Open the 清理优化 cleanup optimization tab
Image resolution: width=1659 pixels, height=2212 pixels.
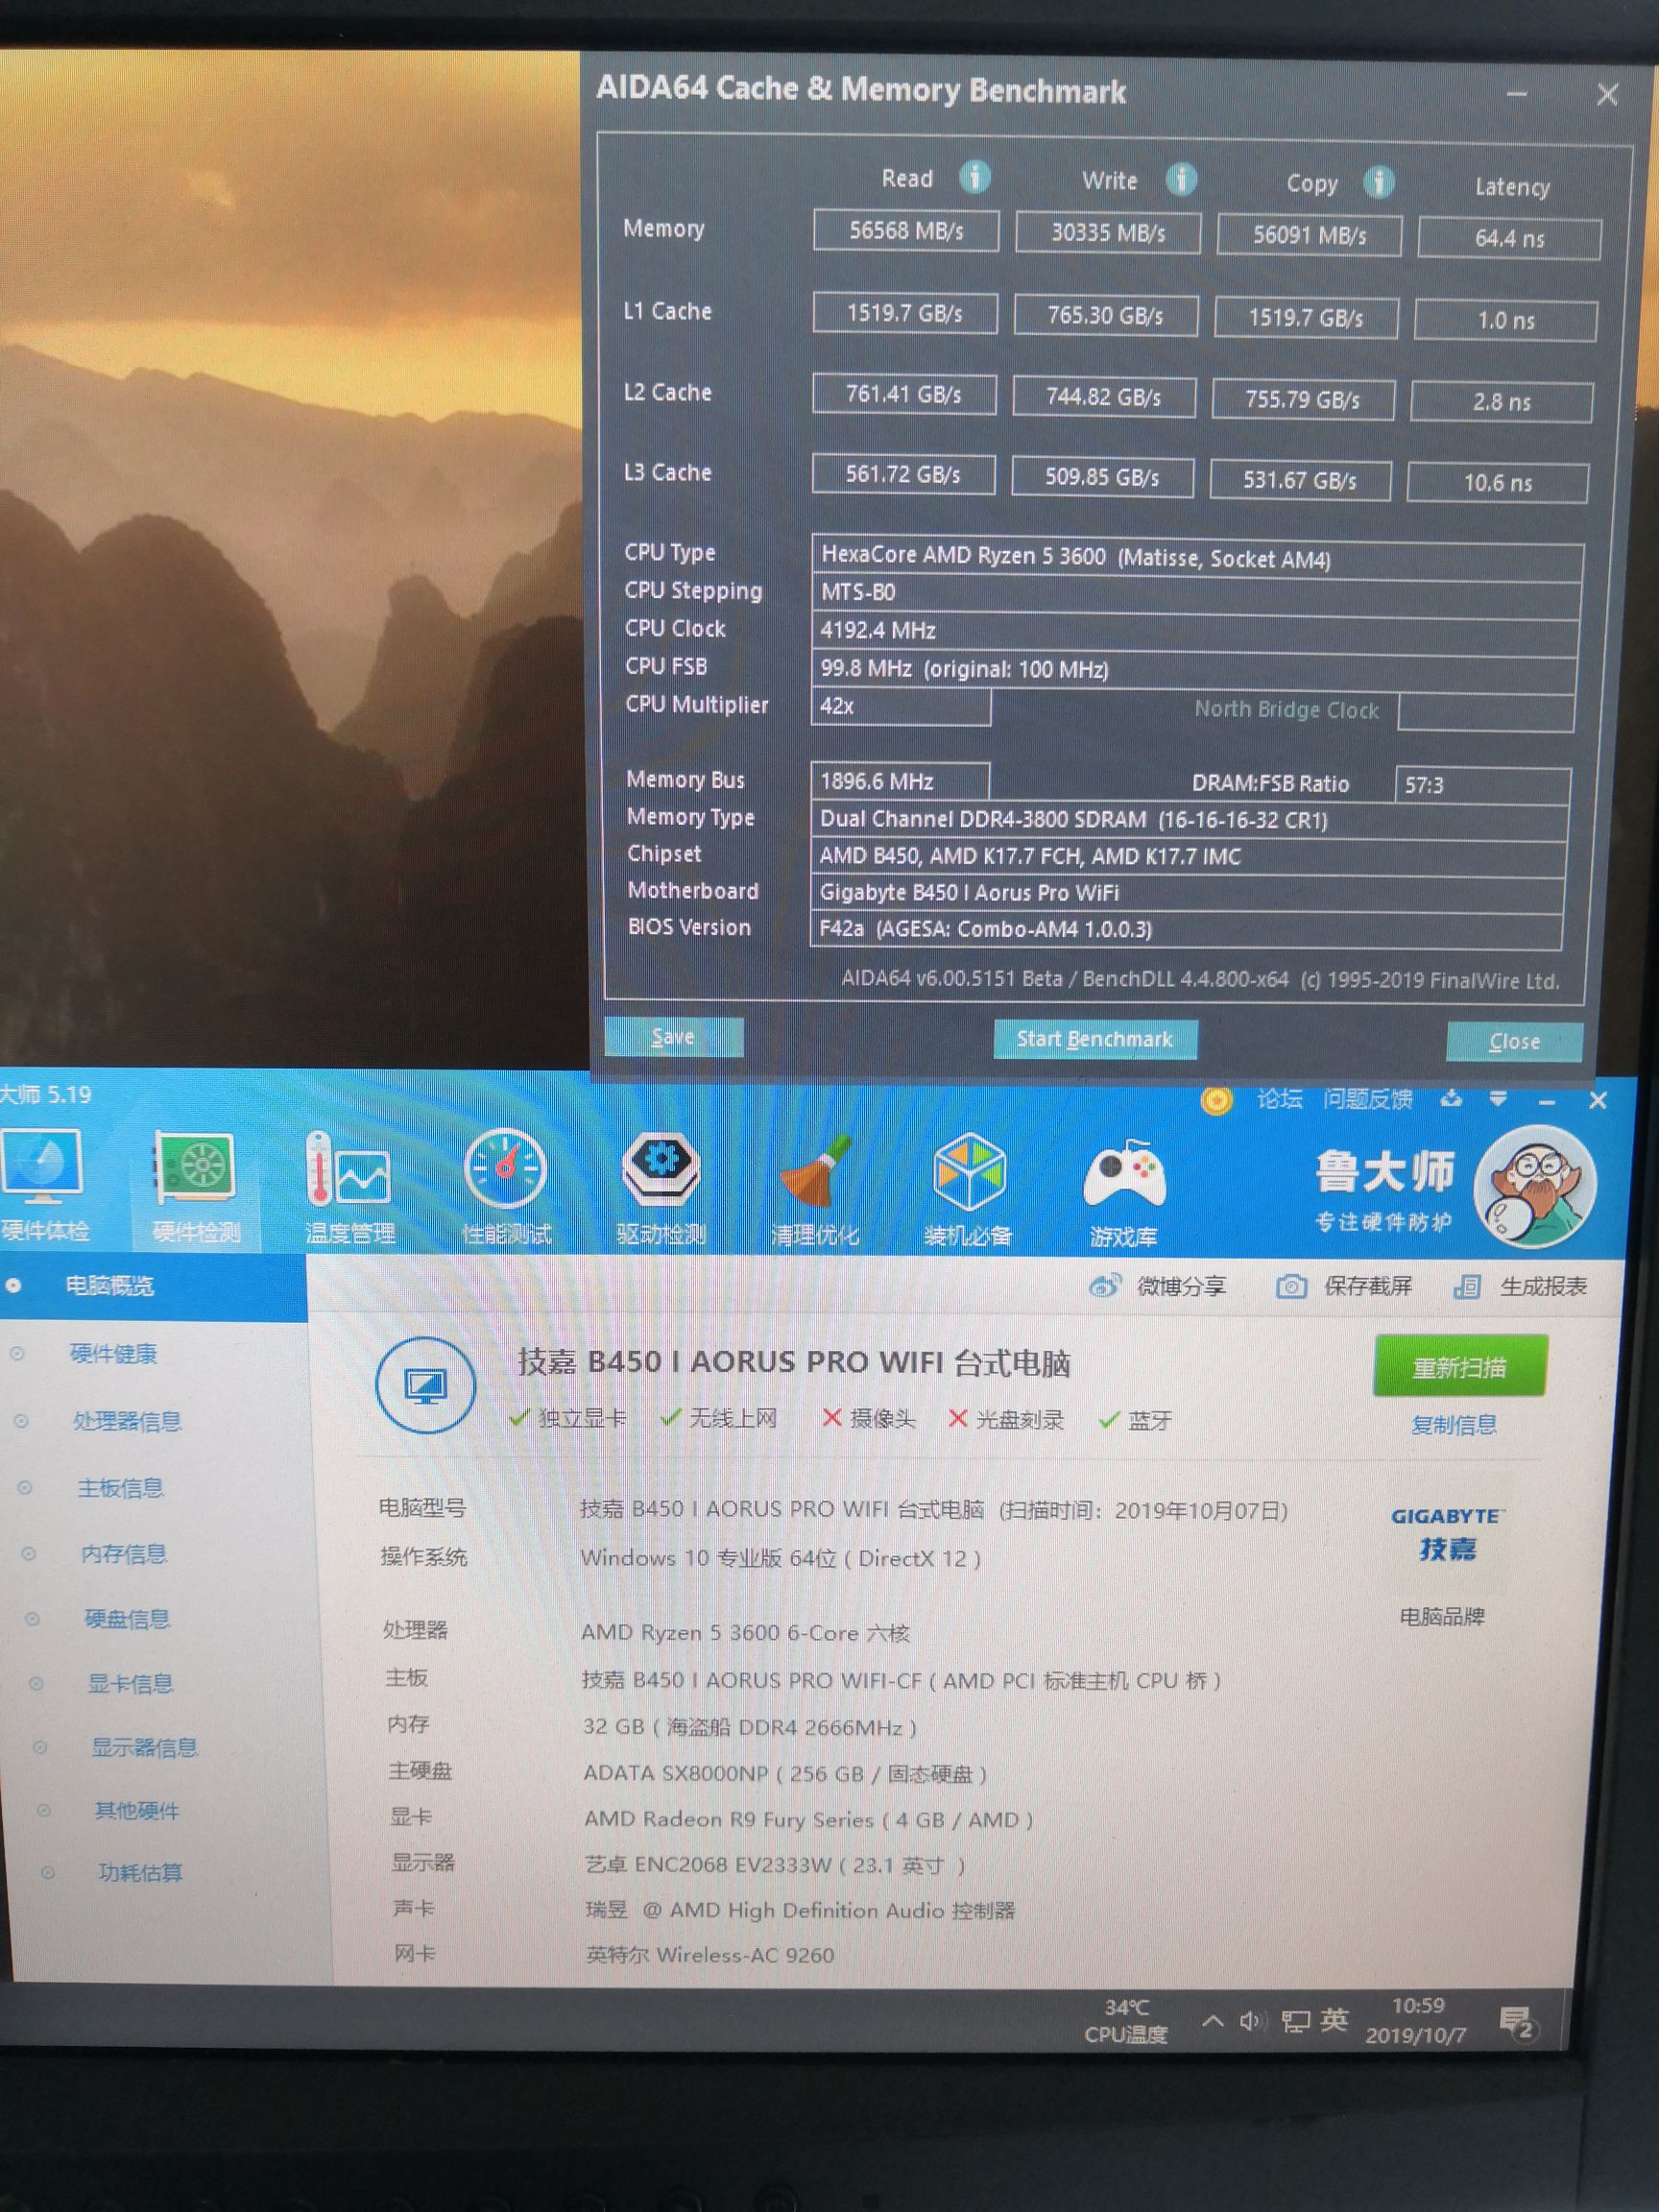click(x=815, y=1191)
